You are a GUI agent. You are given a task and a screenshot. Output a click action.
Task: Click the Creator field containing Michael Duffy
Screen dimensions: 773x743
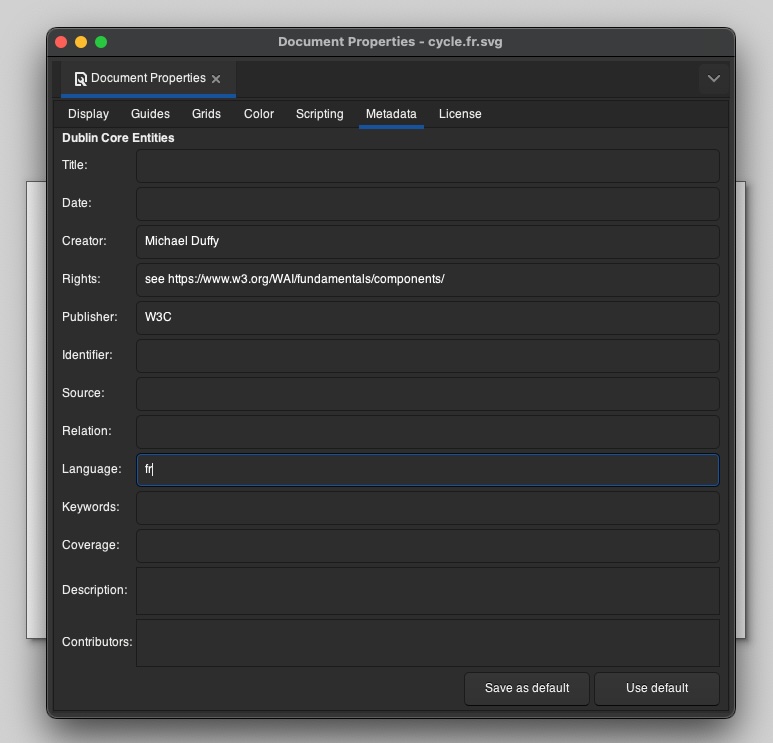click(427, 242)
